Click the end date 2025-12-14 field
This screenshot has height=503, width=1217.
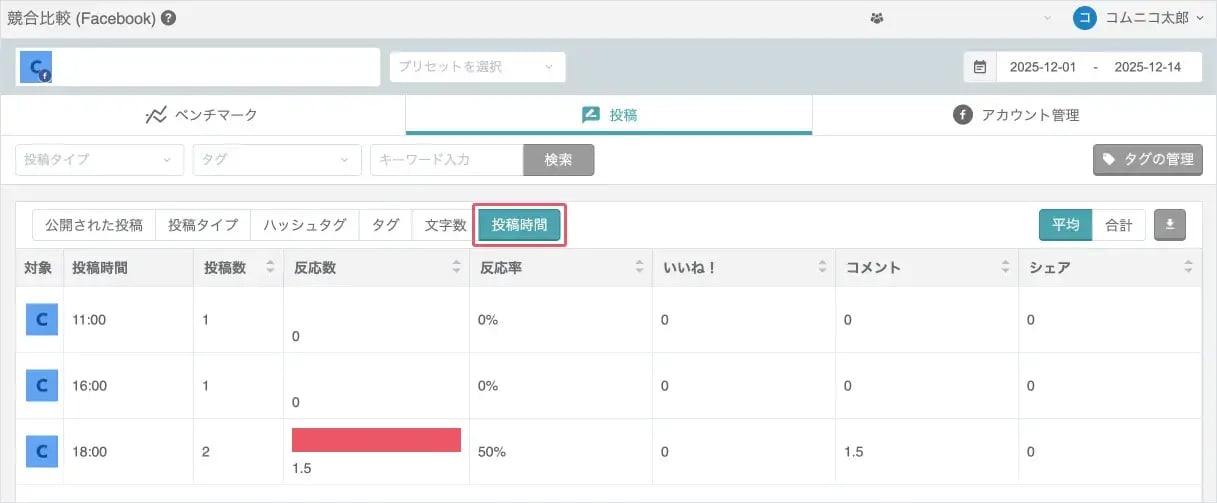click(1148, 67)
